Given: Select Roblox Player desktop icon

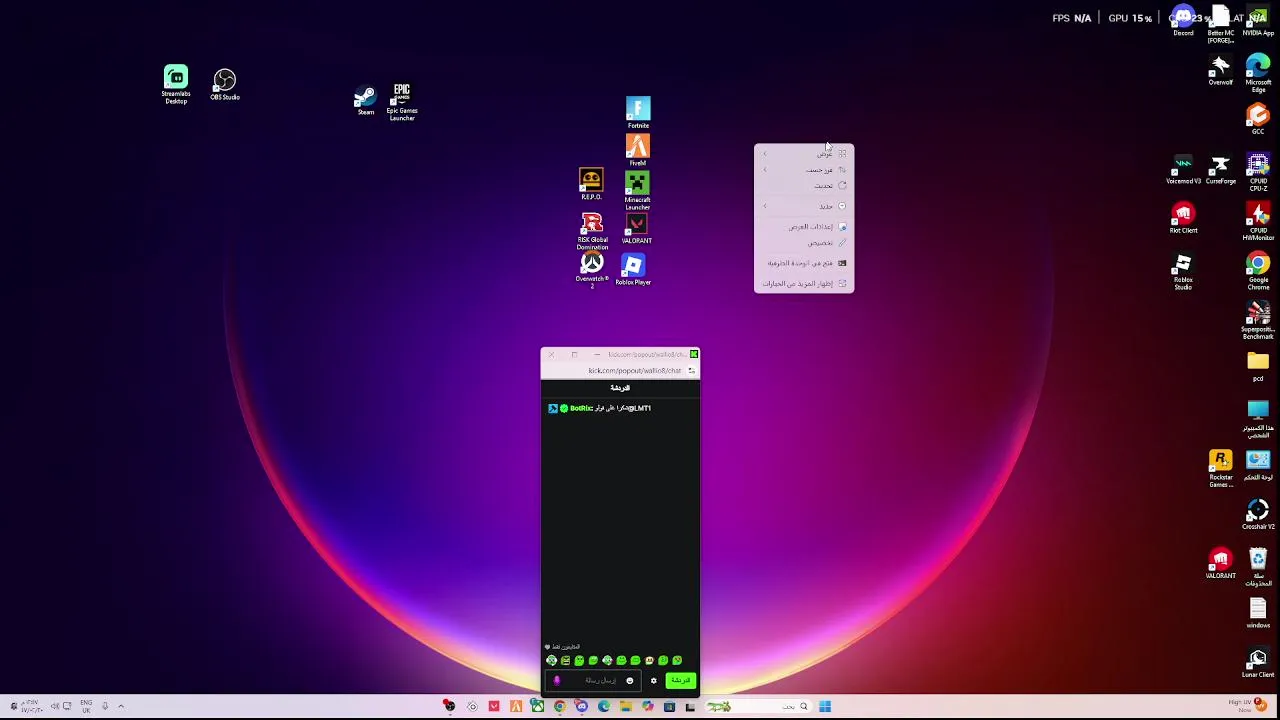Looking at the screenshot, I should (633, 270).
